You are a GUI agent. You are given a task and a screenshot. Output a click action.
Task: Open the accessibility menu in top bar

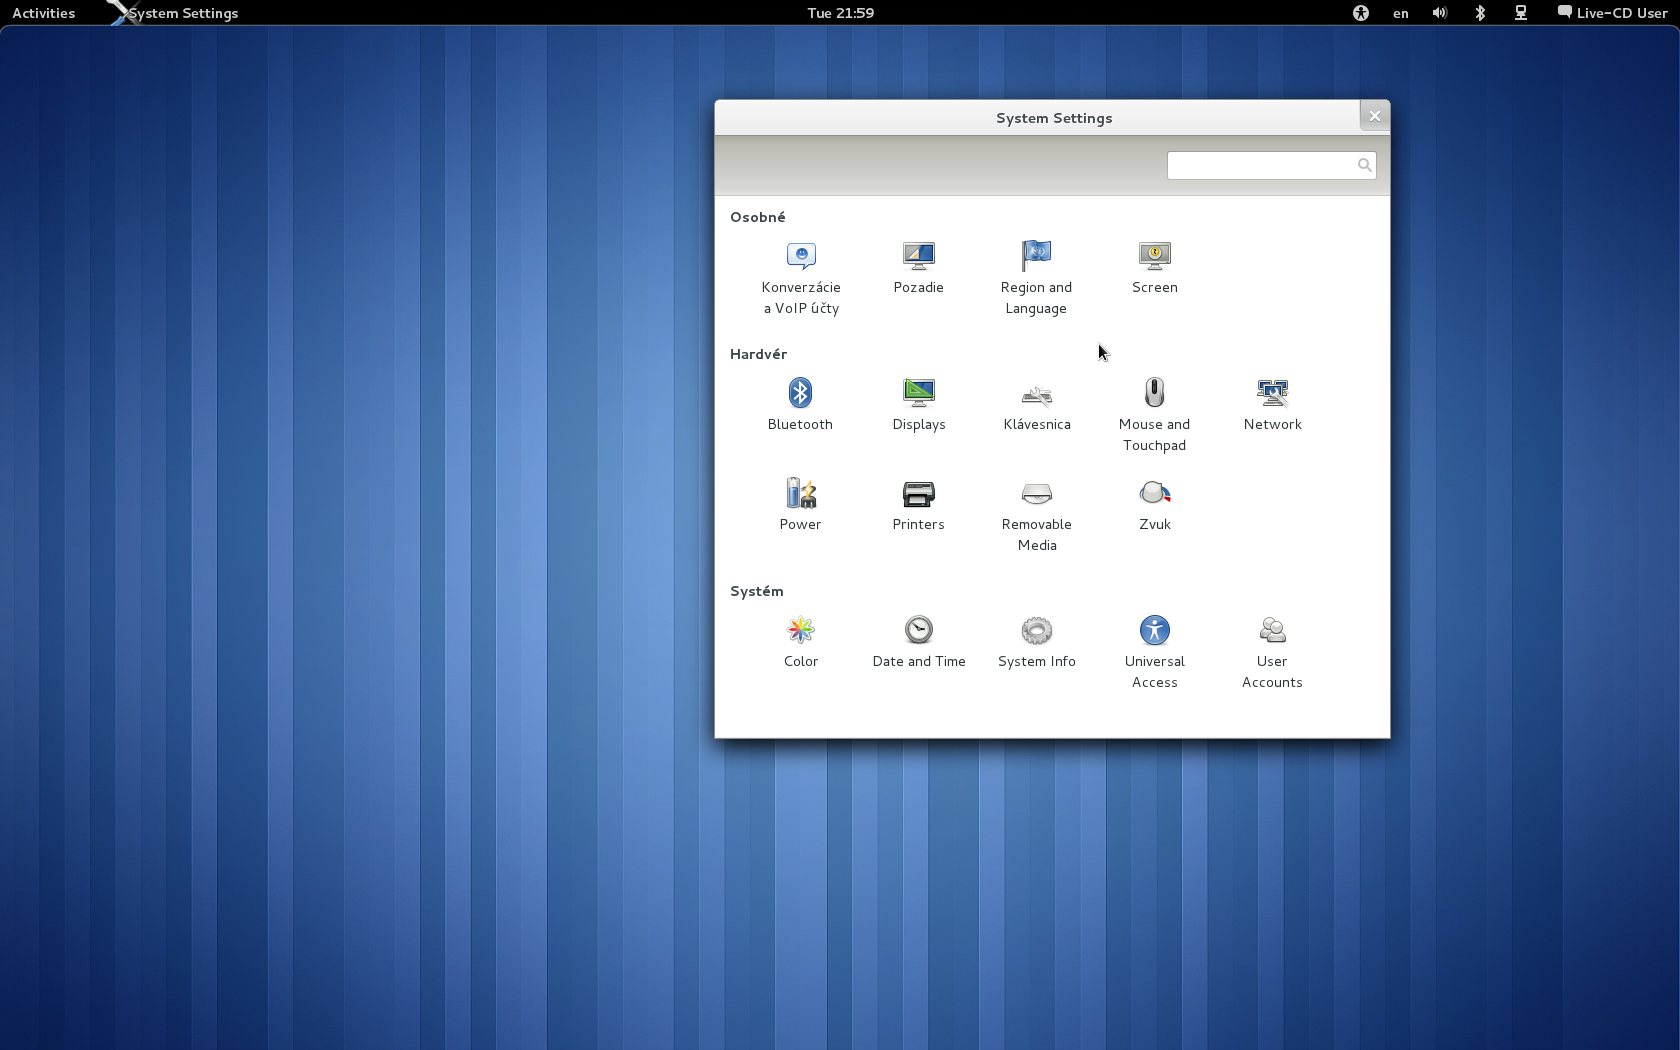coord(1360,13)
